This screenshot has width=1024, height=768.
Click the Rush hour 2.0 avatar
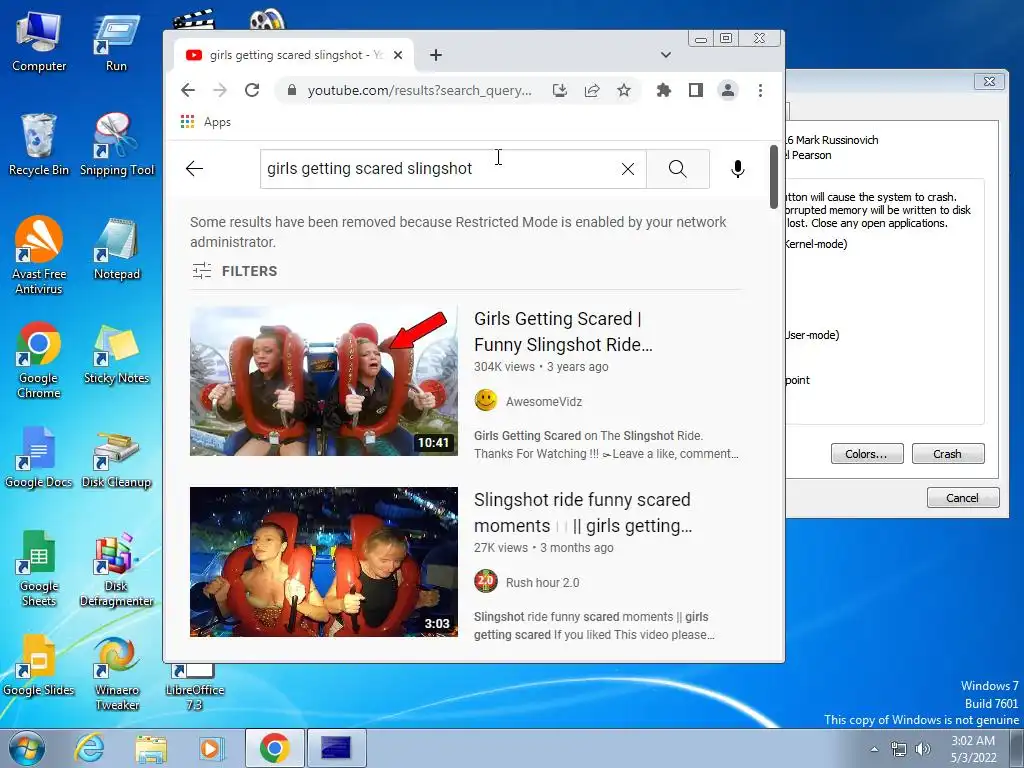click(486, 581)
